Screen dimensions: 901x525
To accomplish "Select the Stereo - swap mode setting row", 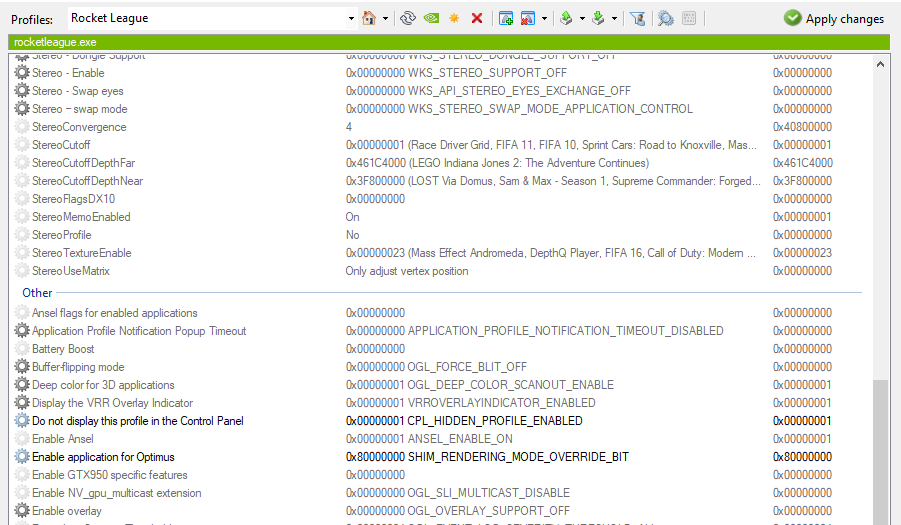I will (441, 109).
